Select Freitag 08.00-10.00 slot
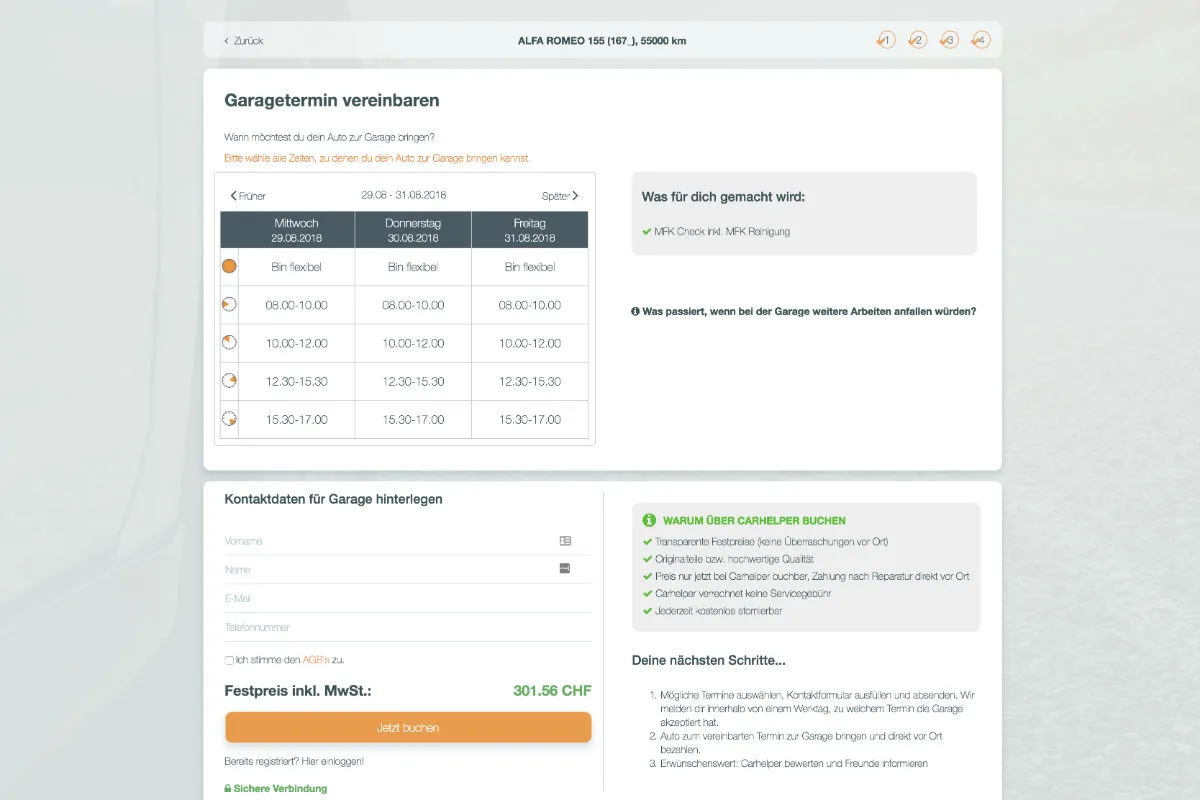Viewport: 1200px width, 800px height. click(x=530, y=305)
